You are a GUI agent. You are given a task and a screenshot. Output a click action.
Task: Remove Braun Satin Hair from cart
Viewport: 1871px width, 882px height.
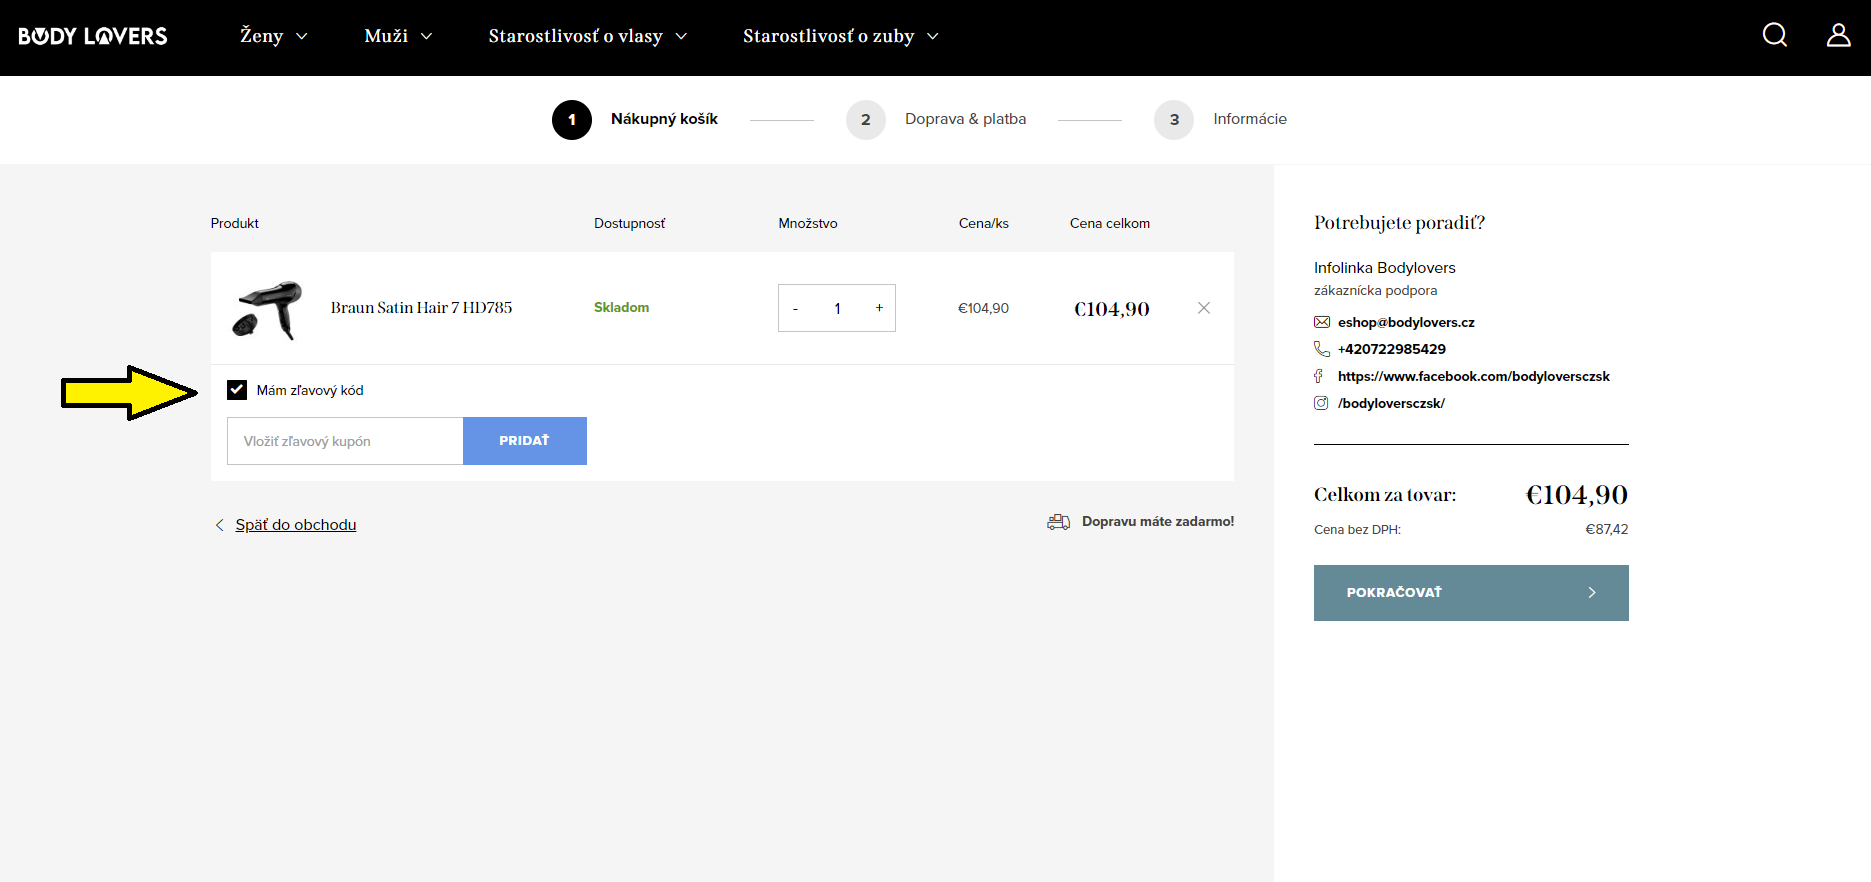[x=1204, y=308]
